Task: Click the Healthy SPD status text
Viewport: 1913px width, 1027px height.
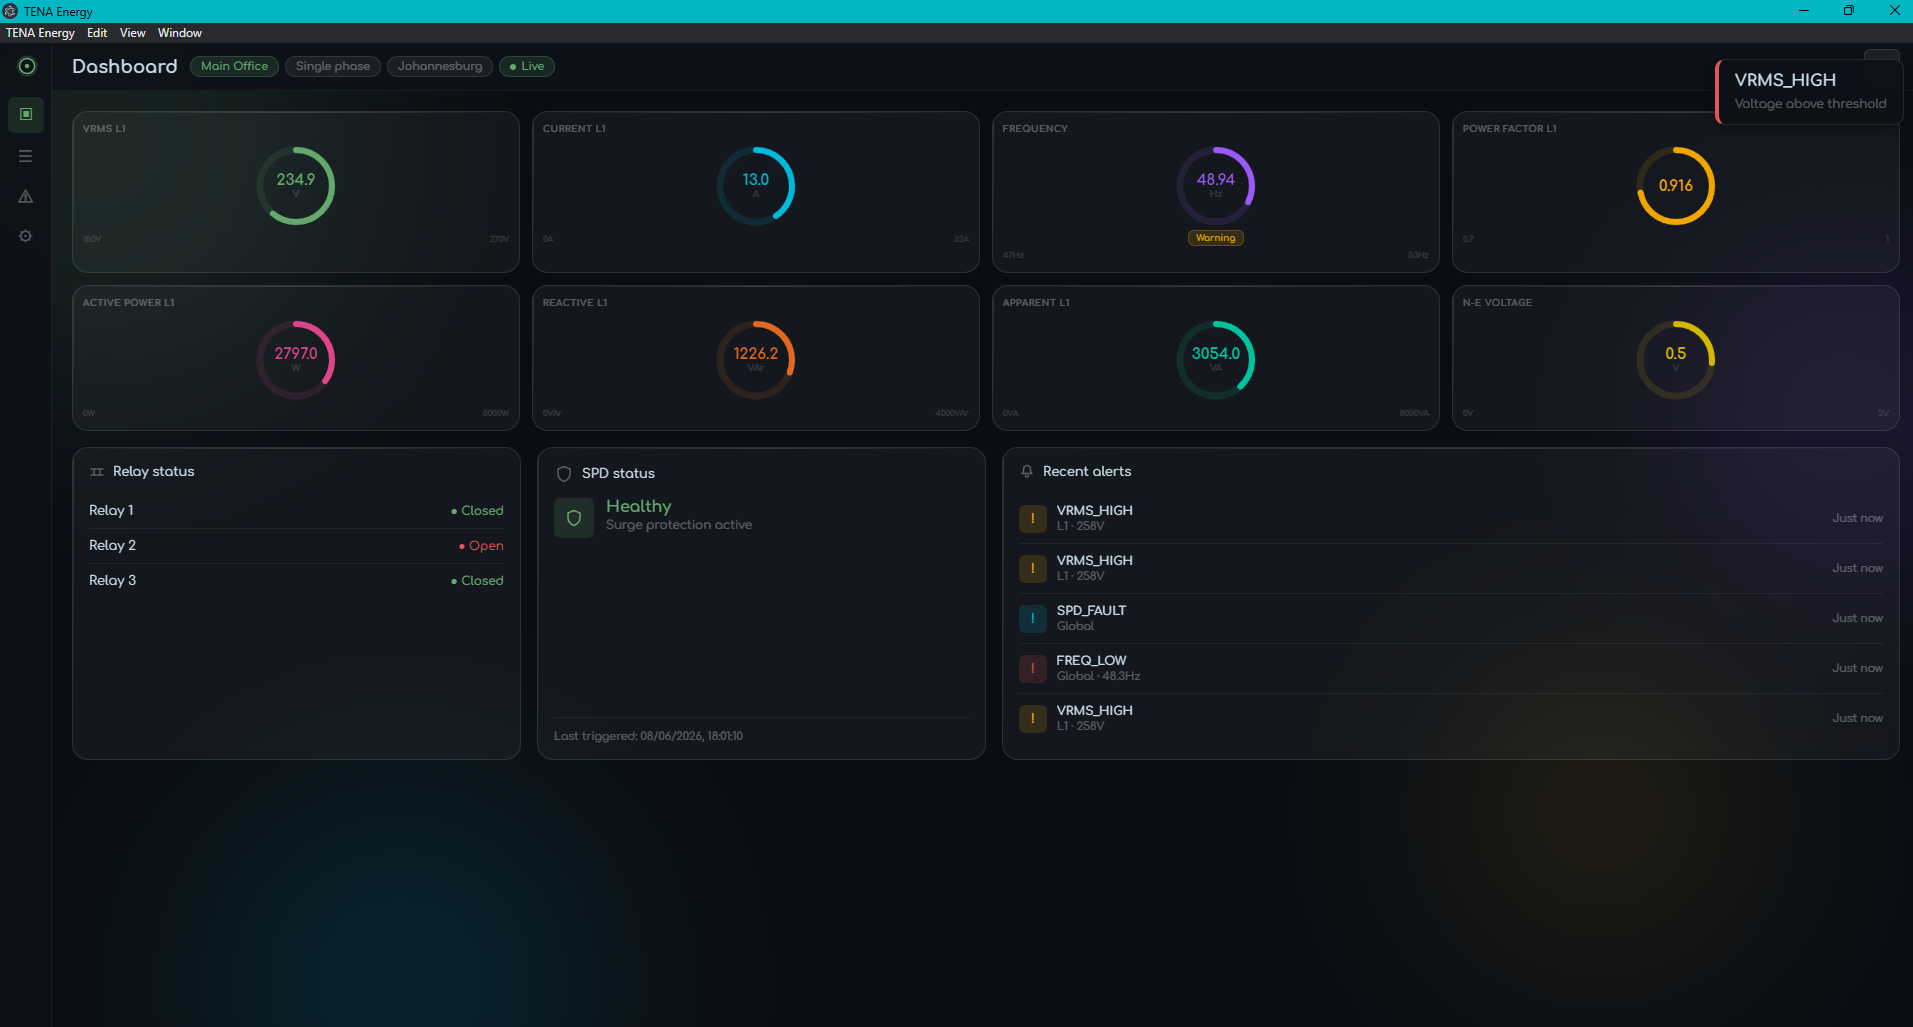Action: (x=639, y=507)
